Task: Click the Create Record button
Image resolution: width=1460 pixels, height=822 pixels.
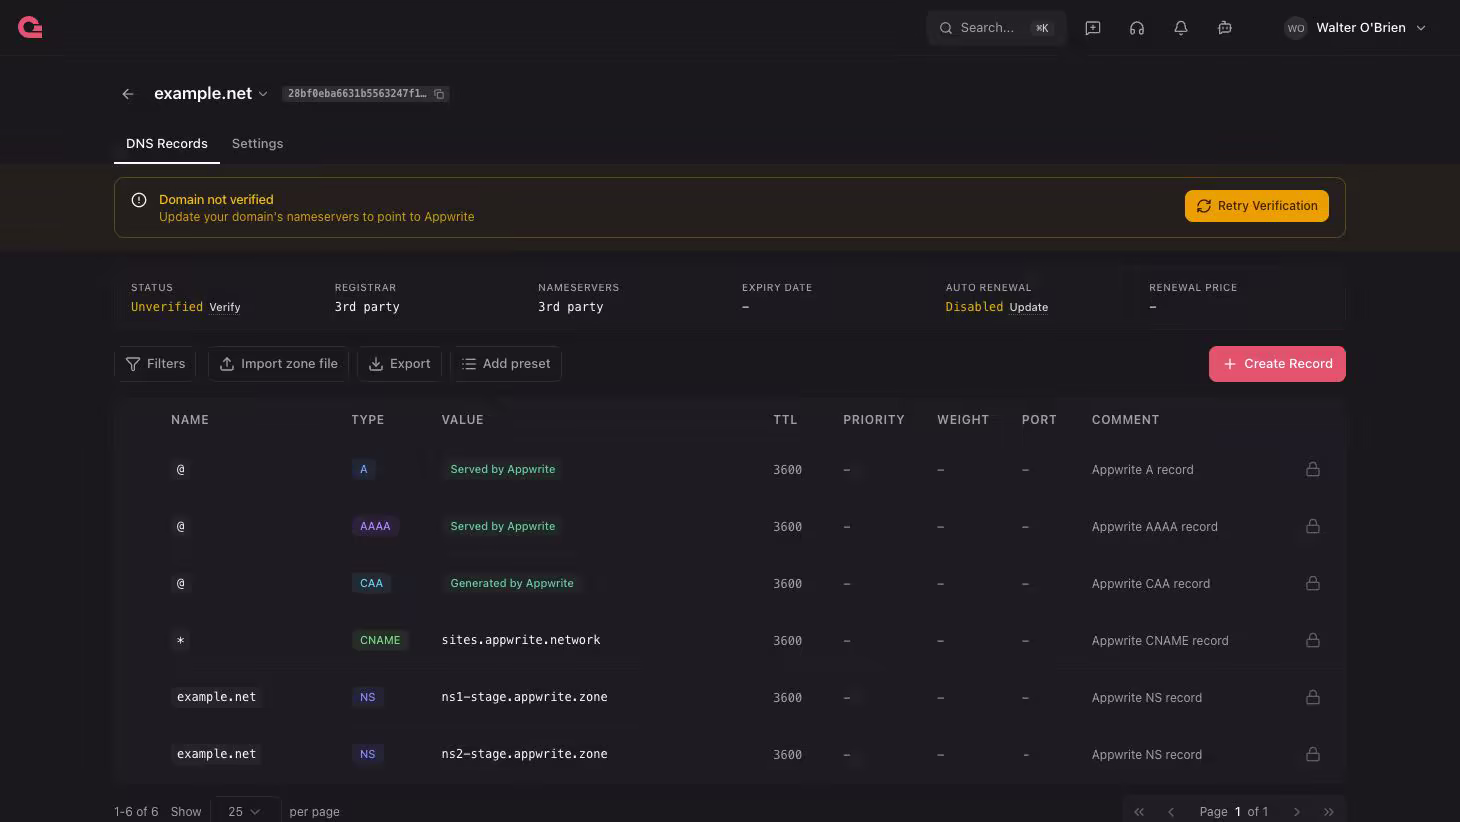Action: pyautogui.click(x=1277, y=364)
